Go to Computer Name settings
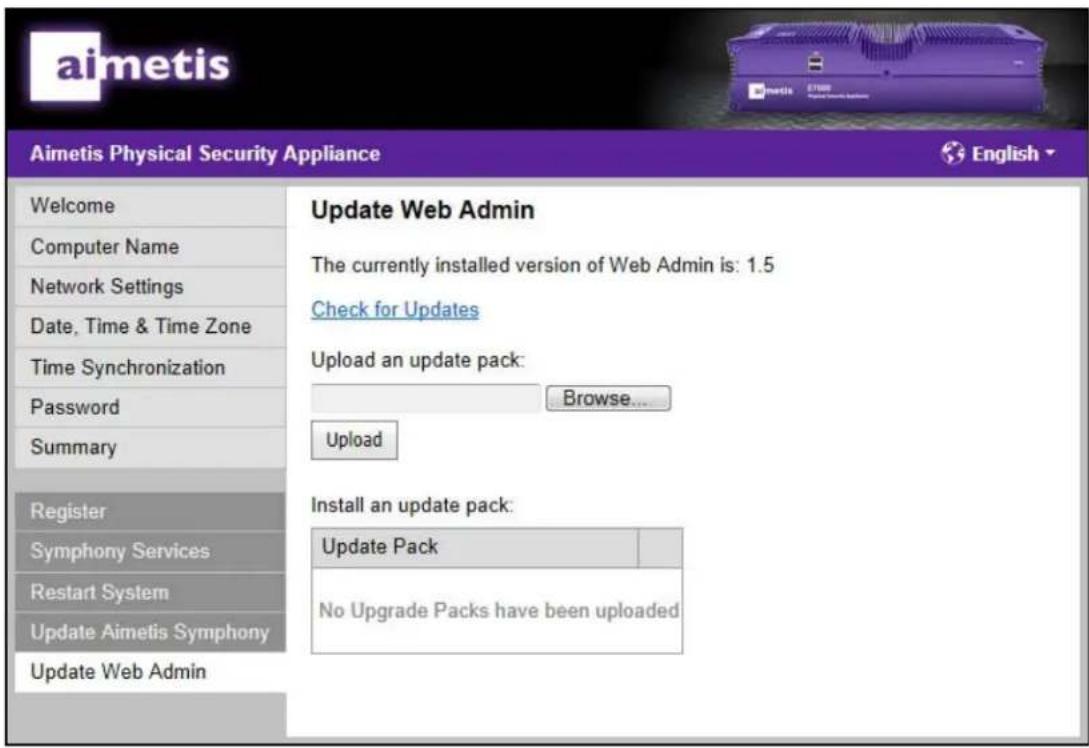Viewport: 1089px width, 748px height. pos(150,247)
